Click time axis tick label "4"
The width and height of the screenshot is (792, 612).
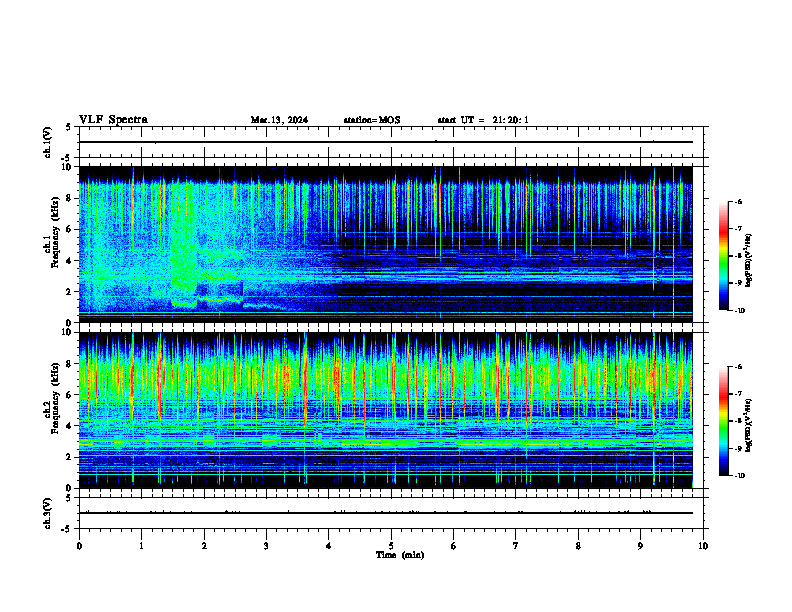click(329, 546)
